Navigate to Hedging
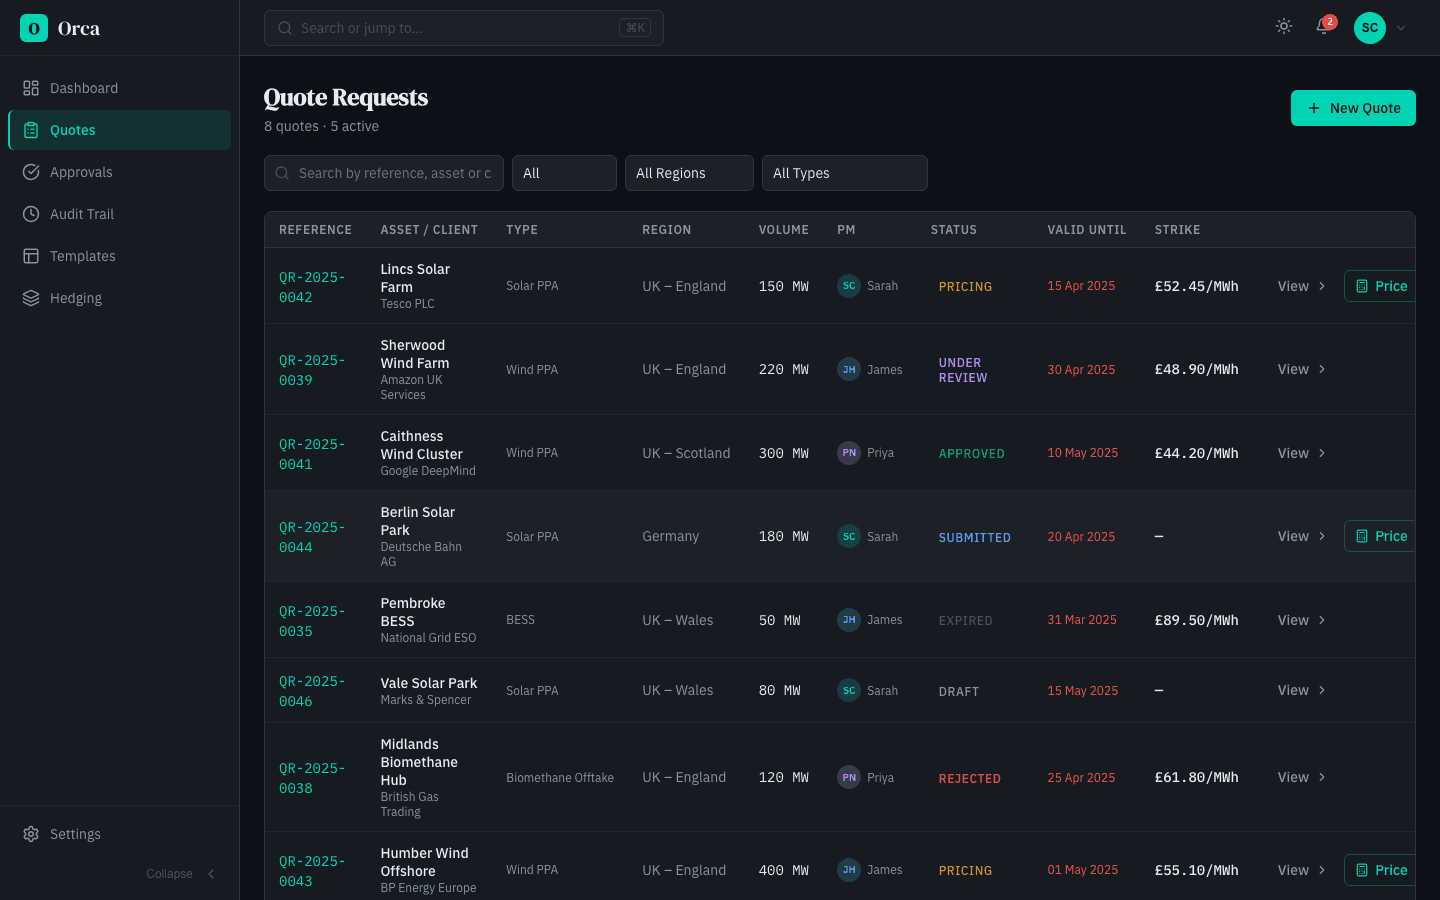The image size is (1440, 900). 119,298
